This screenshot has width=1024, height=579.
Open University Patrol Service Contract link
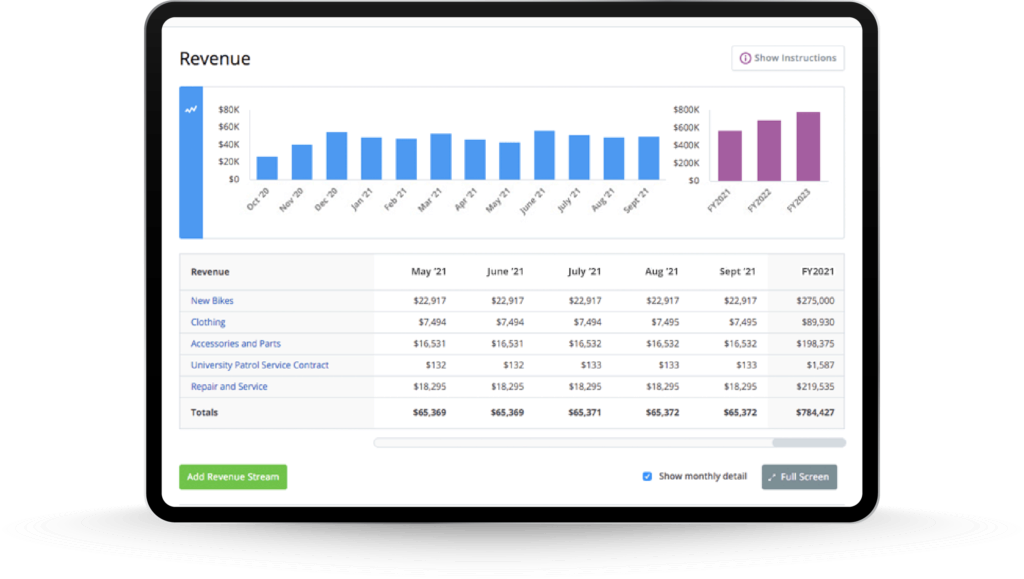coord(259,365)
